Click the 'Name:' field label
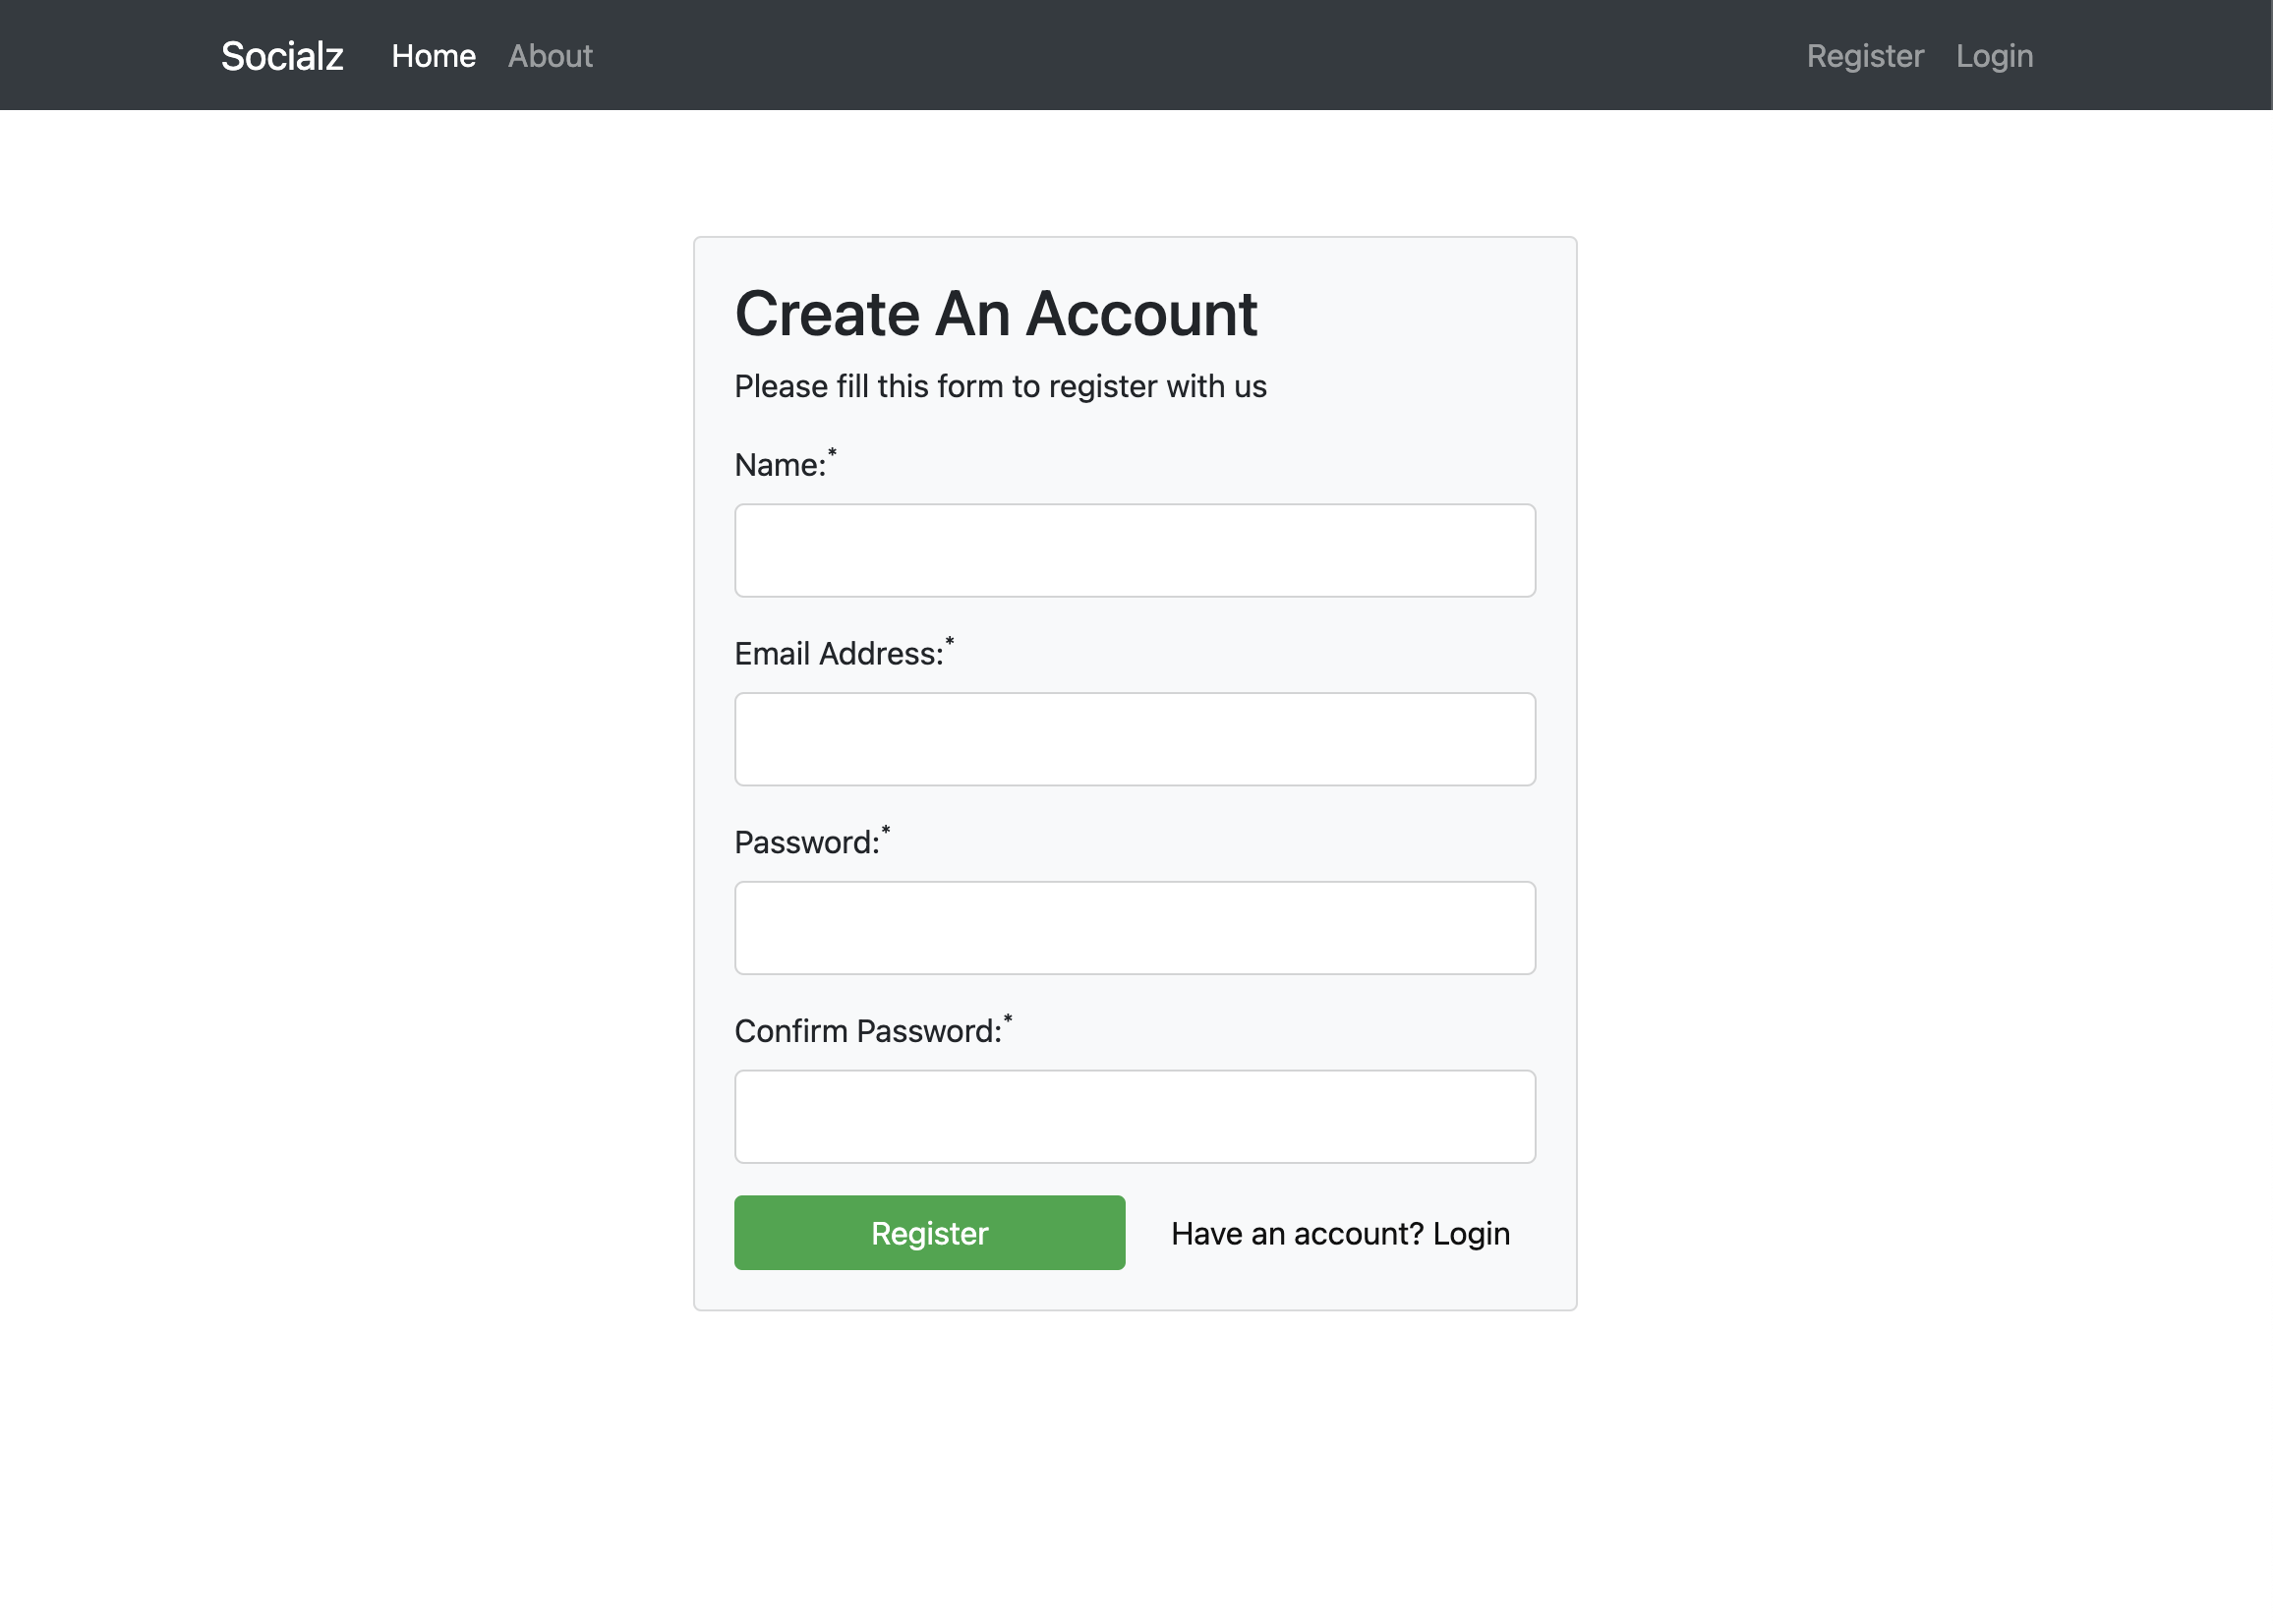 pos(779,465)
